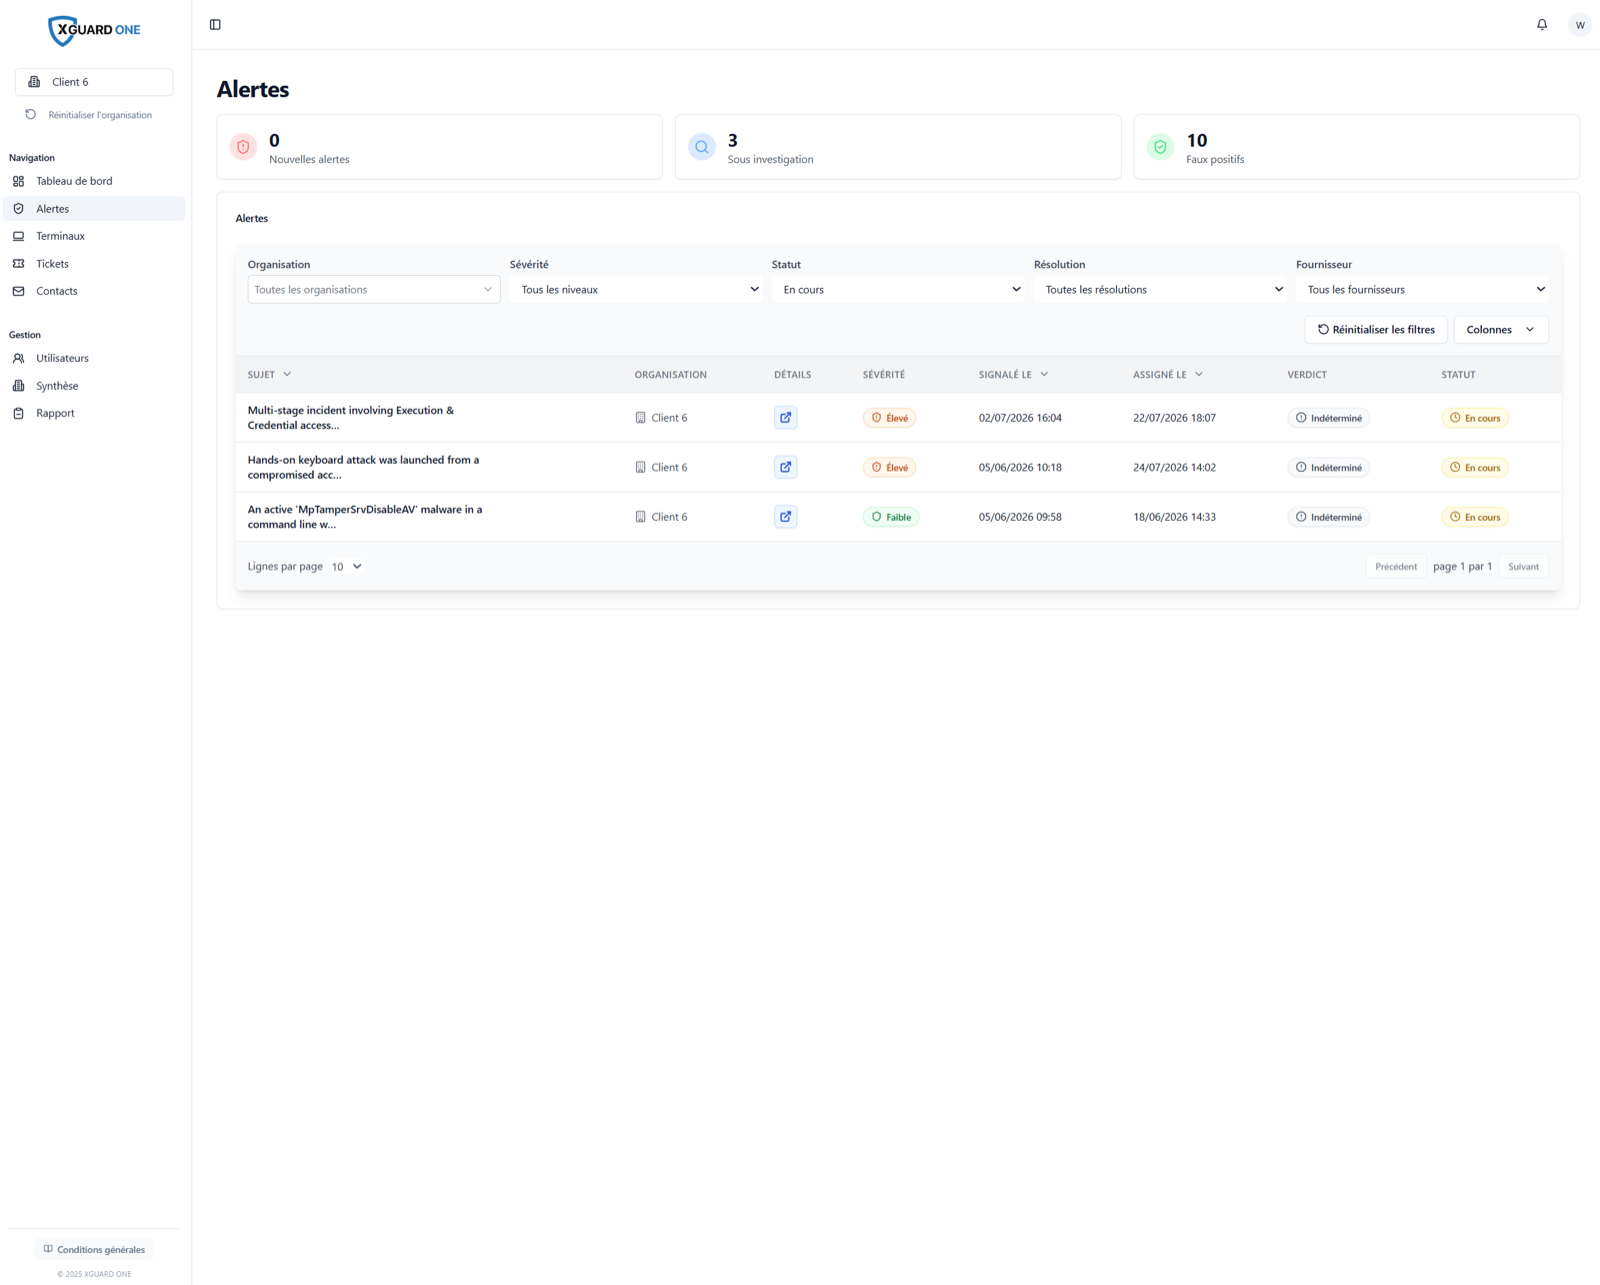Screen dimensions: 1600x1285
Task: Click the red Nouvelles alertes shield icon
Action: (243, 147)
